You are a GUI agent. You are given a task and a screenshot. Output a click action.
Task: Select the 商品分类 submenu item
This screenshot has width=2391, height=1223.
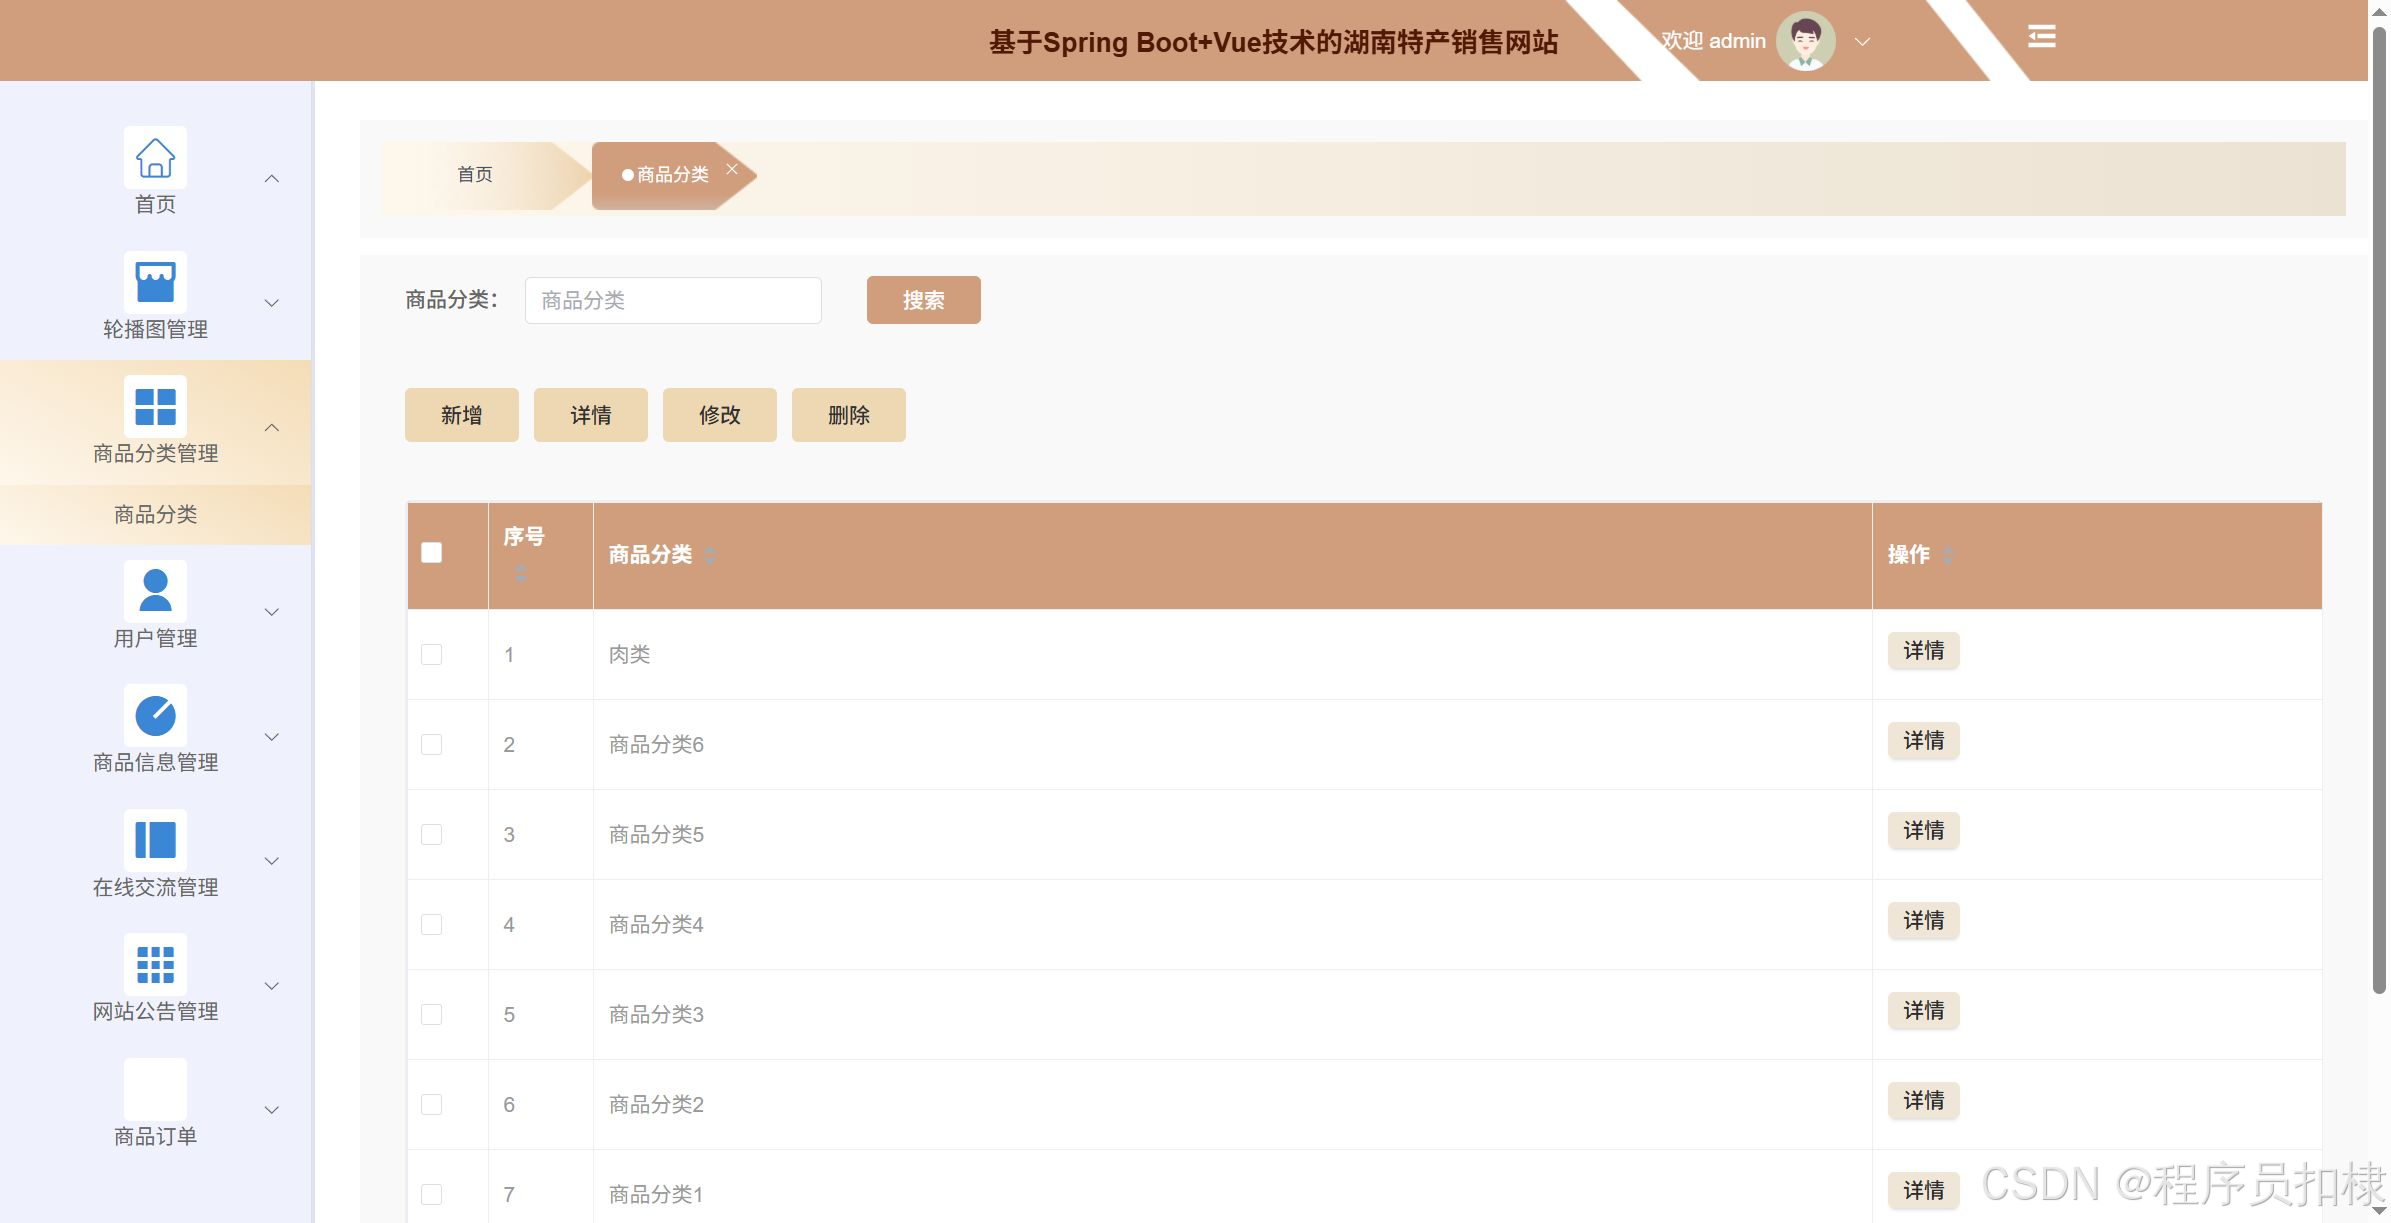click(x=155, y=515)
